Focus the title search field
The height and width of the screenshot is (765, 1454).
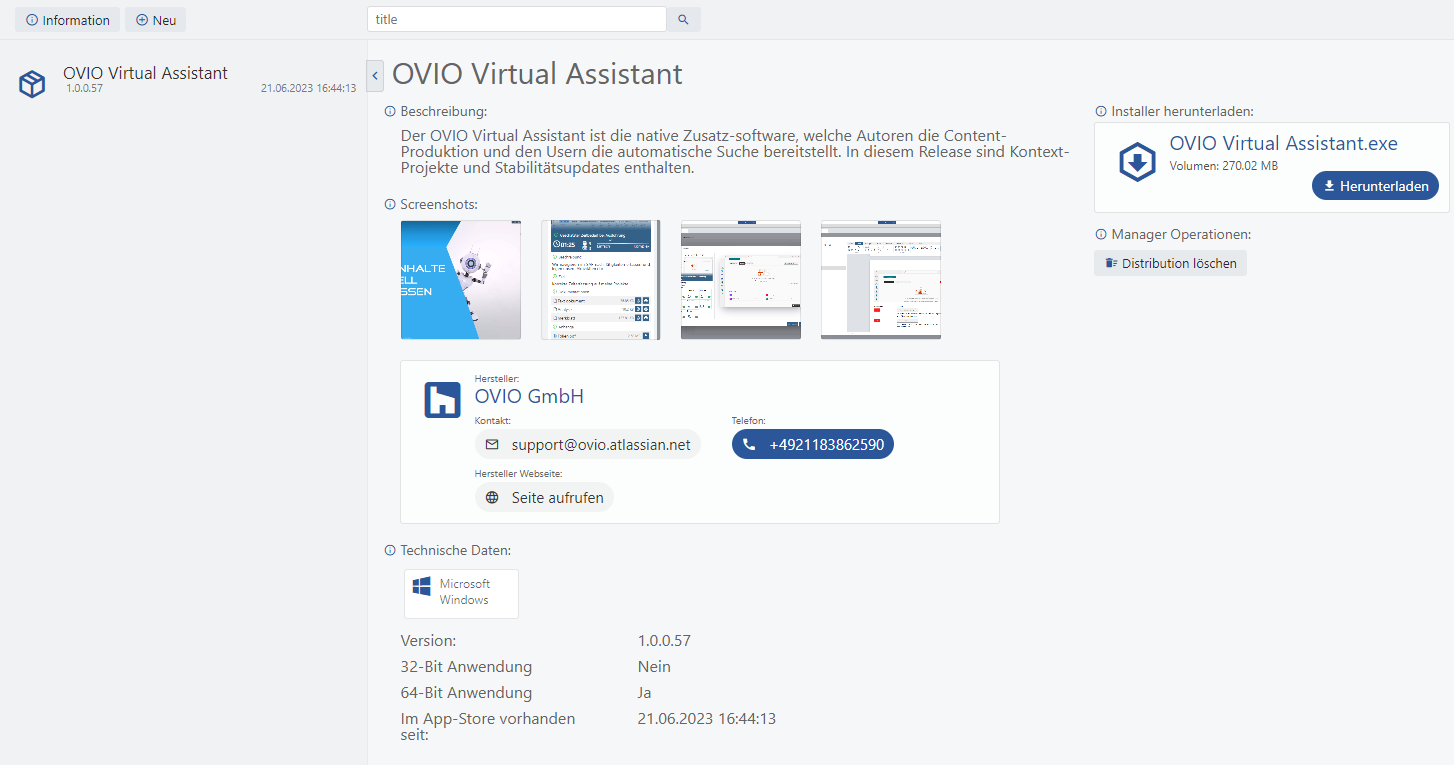click(x=516, y=19)
